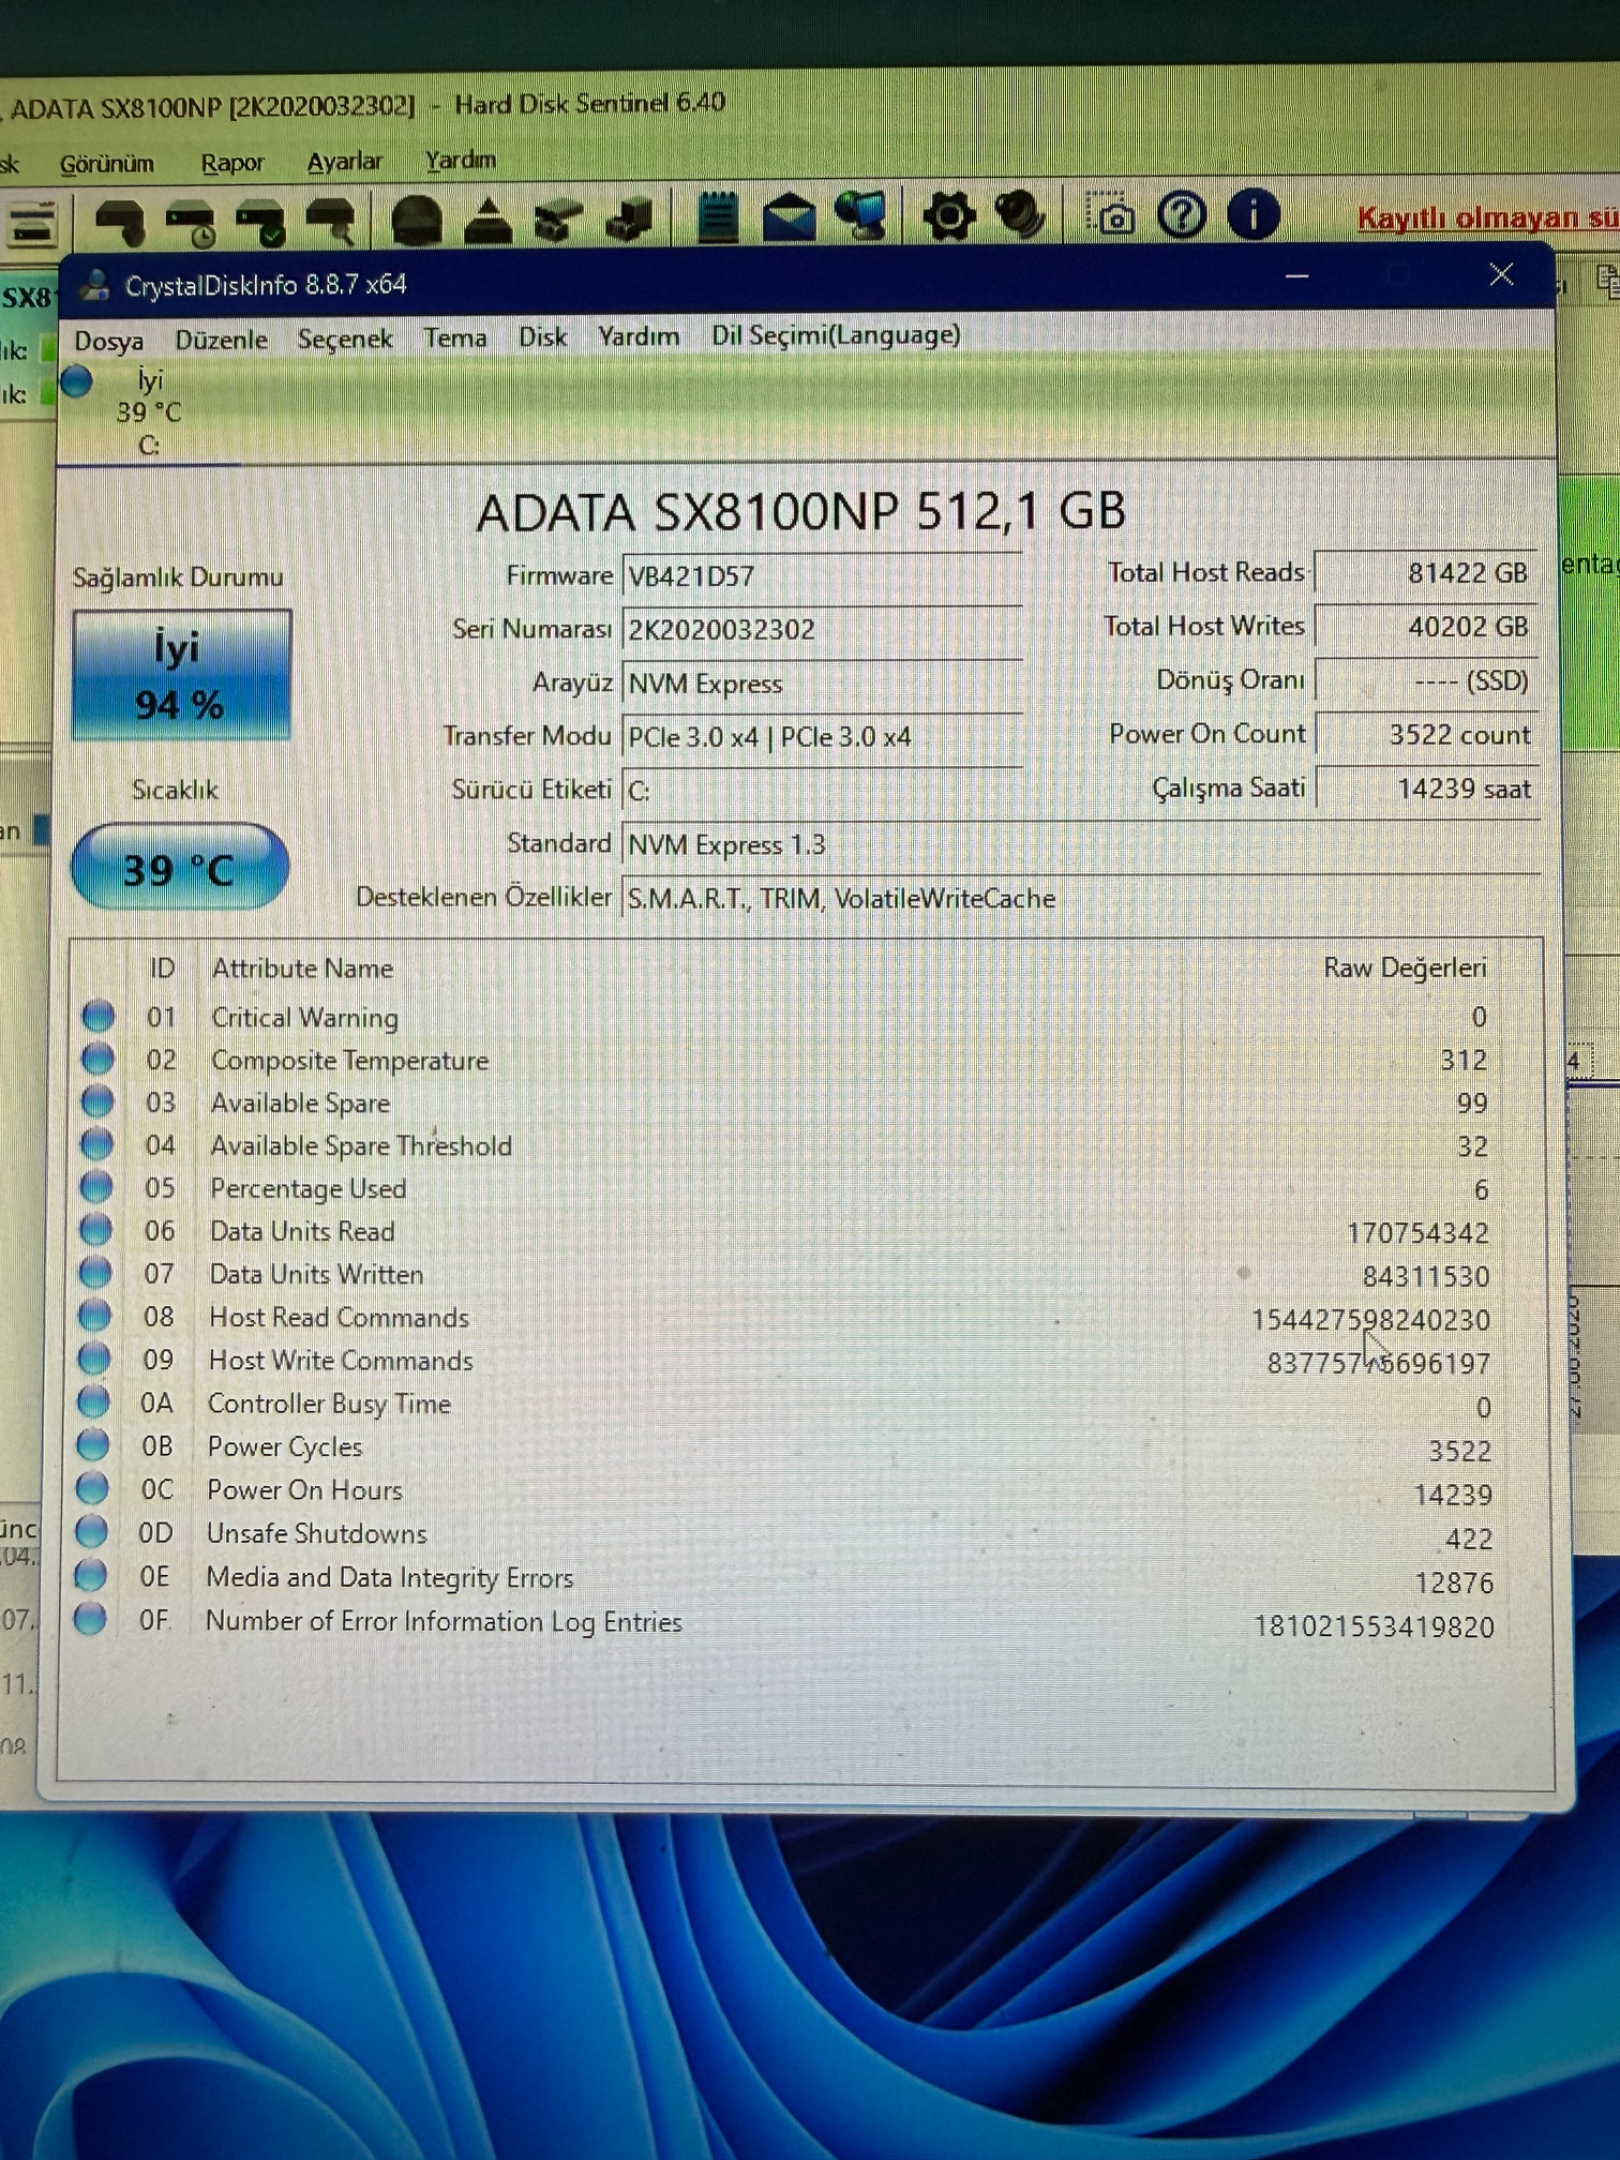Open the Seçenek menu
The image size is (1620, 2160).
pyautogui.click(x=345, y=340)
